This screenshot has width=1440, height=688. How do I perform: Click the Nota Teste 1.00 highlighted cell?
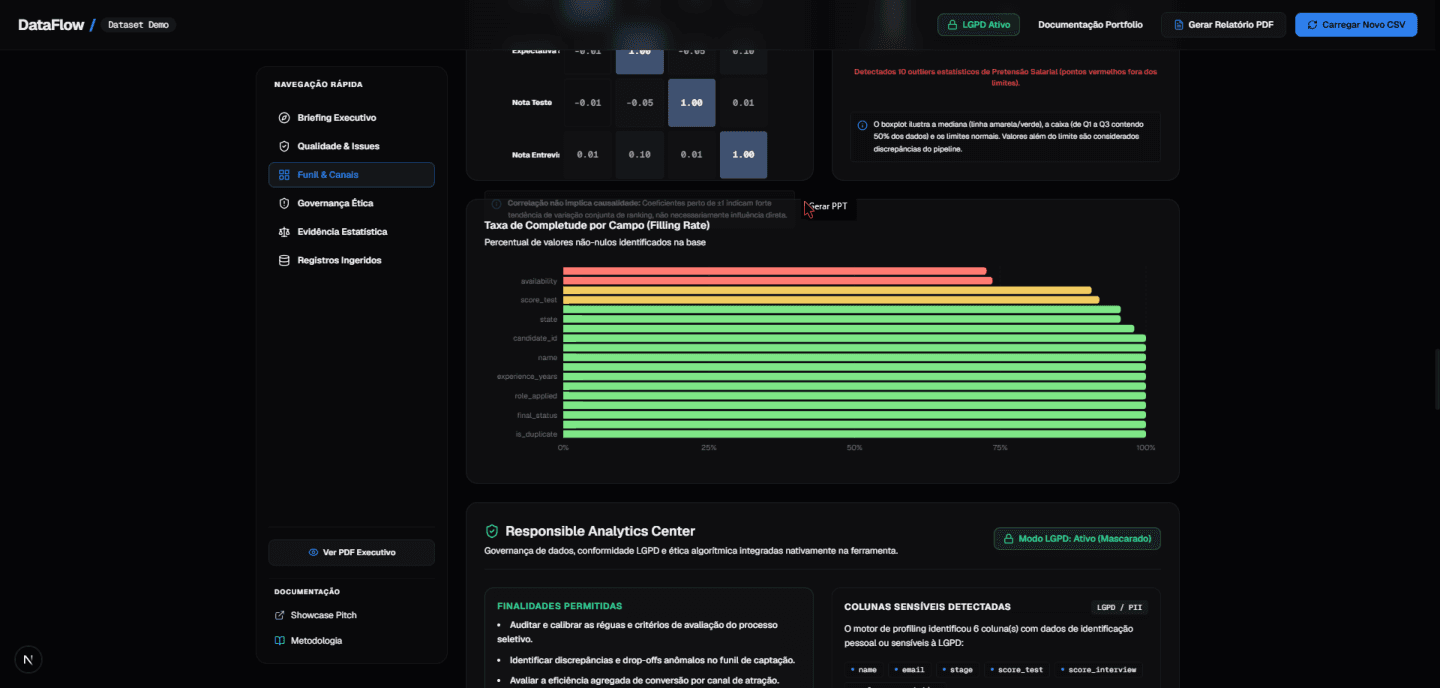click(x=692, y=102)
